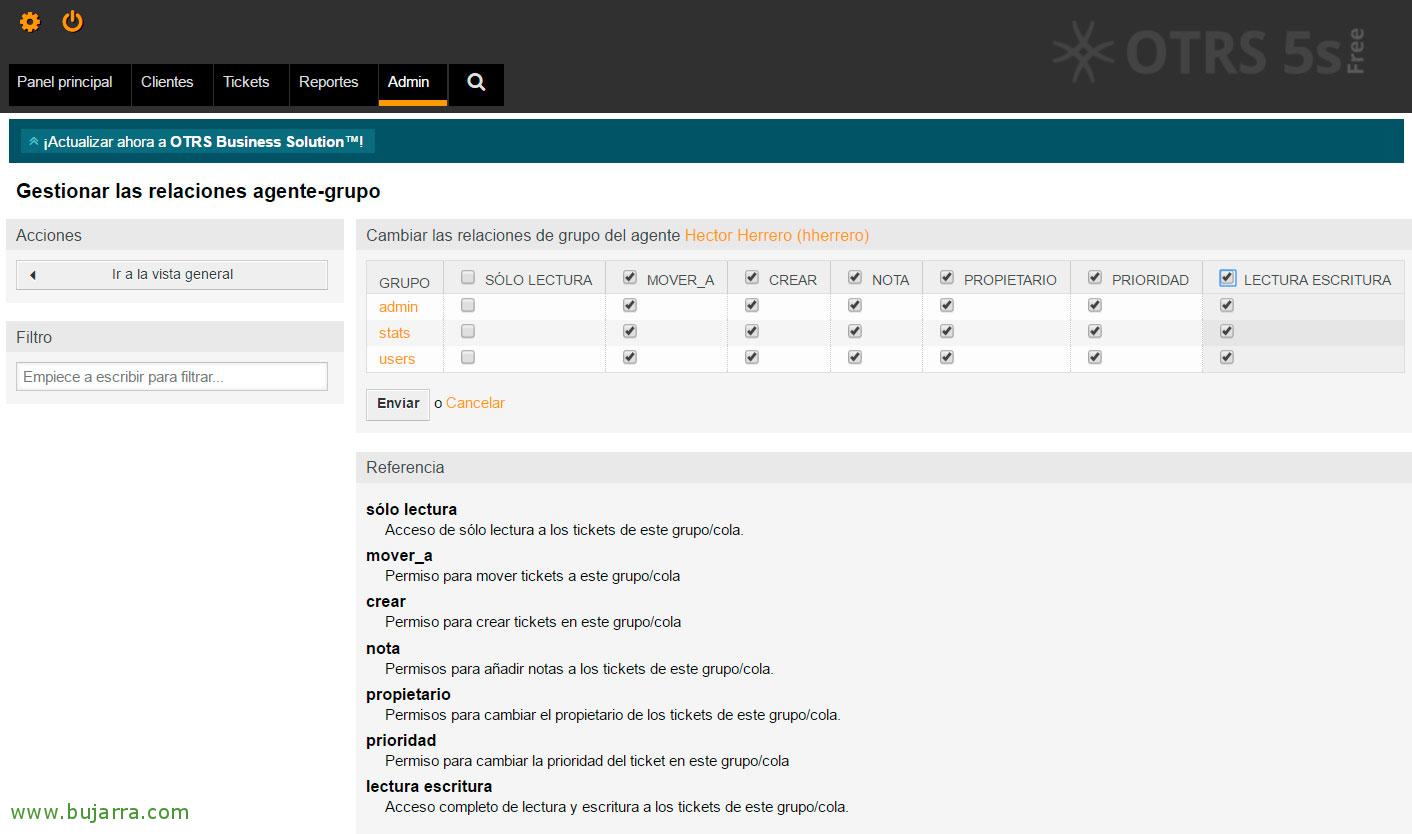Focus the filter text field

[x=172, y=377]
